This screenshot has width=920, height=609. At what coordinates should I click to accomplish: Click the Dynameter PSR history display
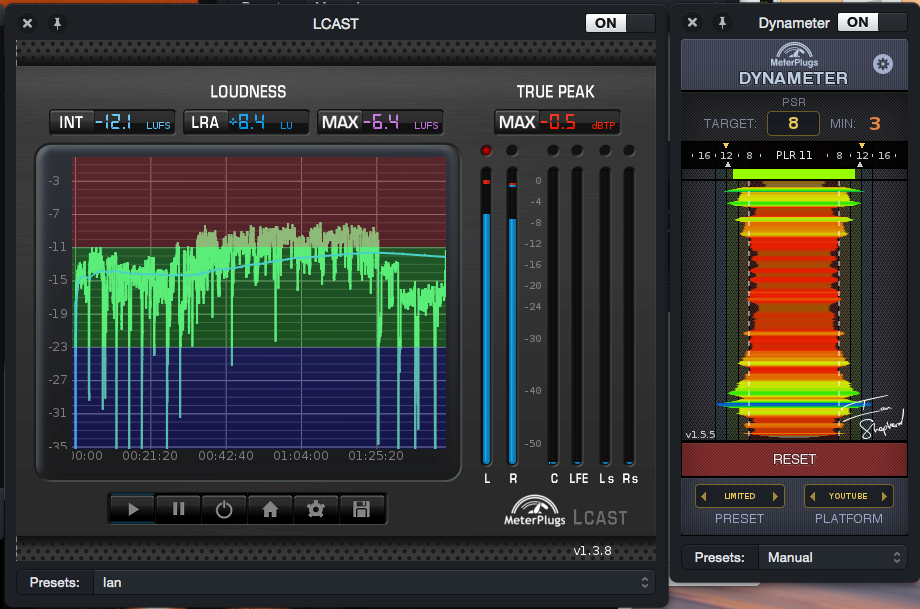point(794,310)
